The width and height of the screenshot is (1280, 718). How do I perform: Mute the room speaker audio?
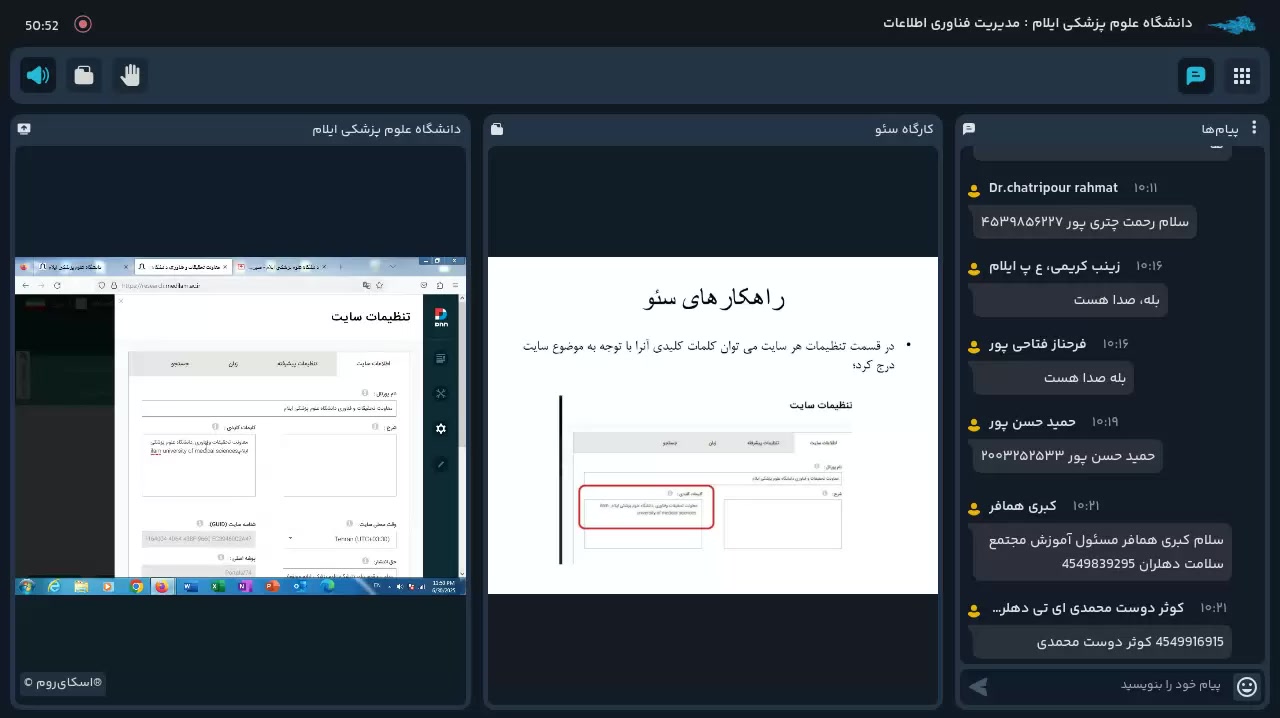[38, 75]
